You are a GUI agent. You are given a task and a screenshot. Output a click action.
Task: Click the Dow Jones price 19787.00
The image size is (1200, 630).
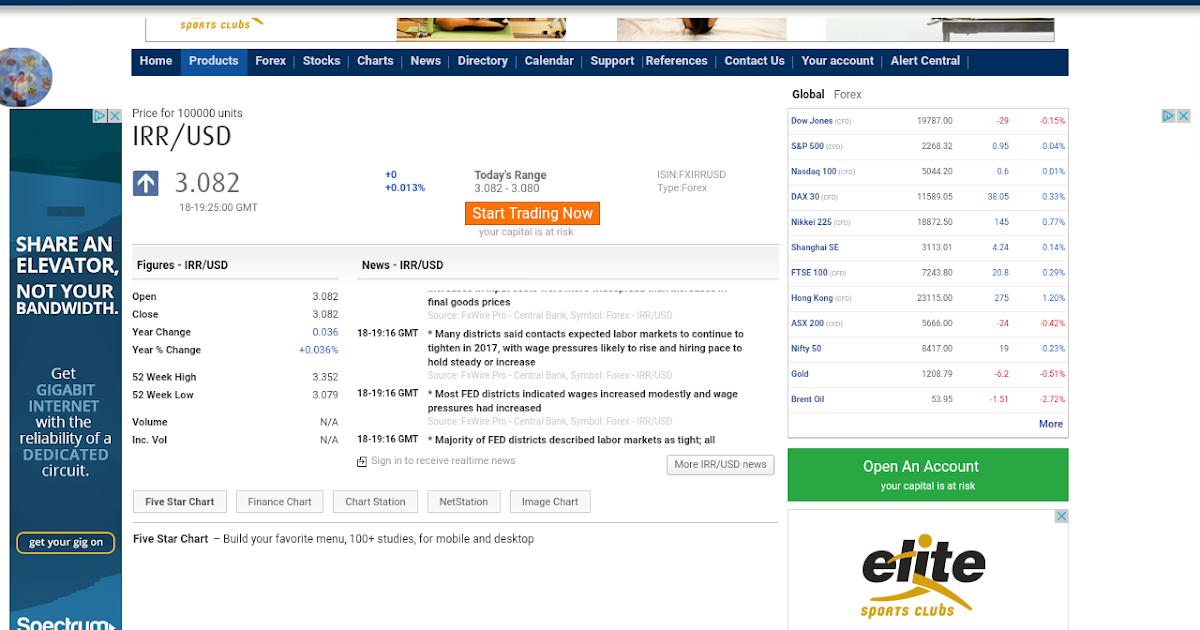(x=934, y=121)
